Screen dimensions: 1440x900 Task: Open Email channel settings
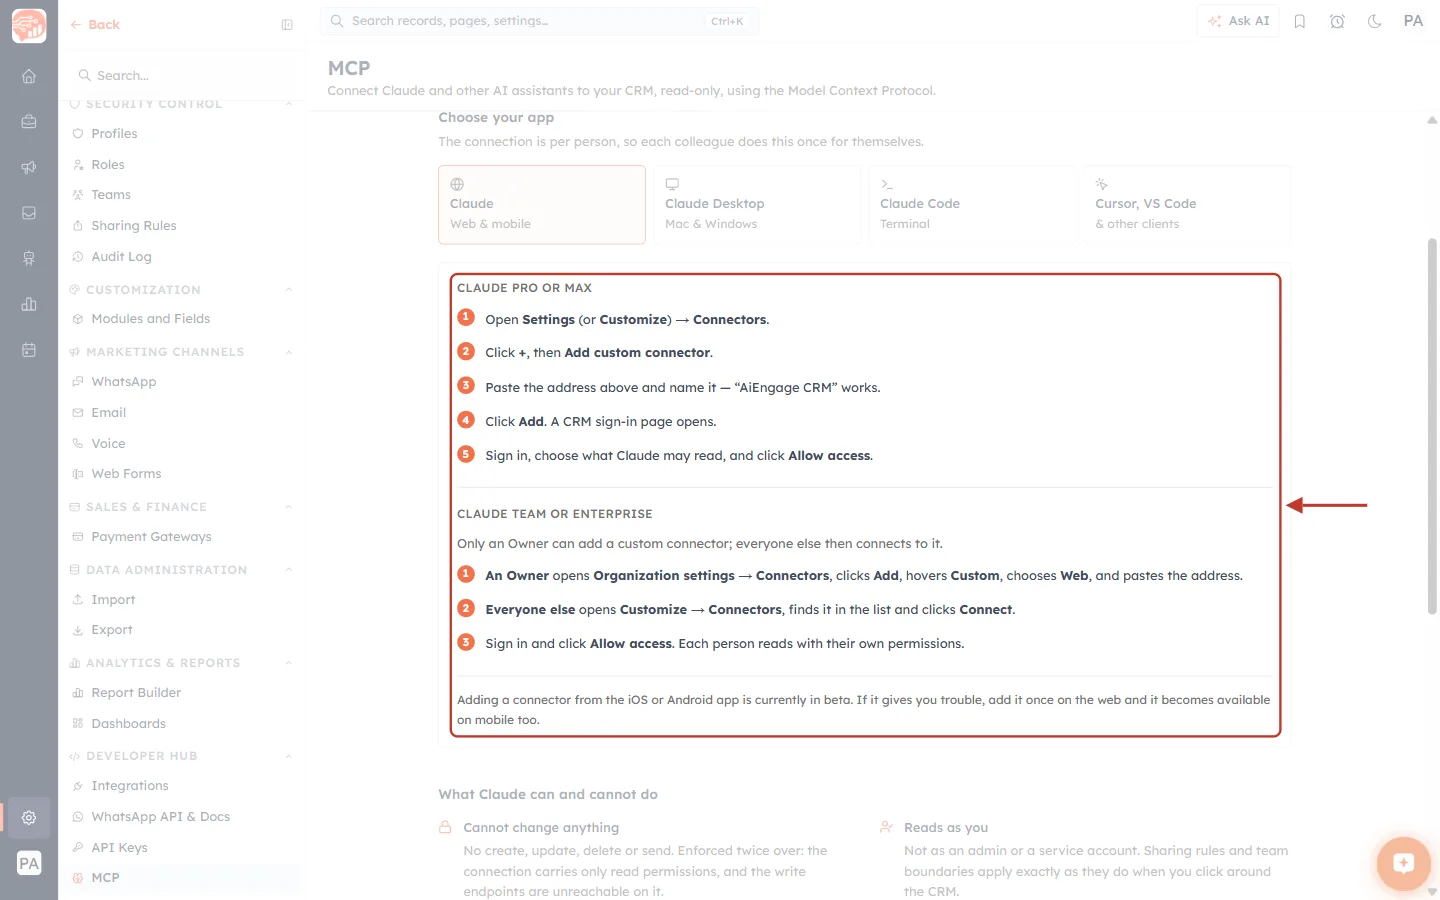coord(184,413)
